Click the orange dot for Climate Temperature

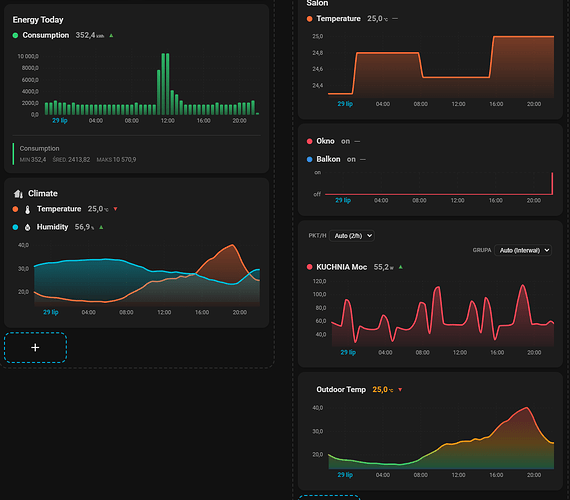[15, 209]
